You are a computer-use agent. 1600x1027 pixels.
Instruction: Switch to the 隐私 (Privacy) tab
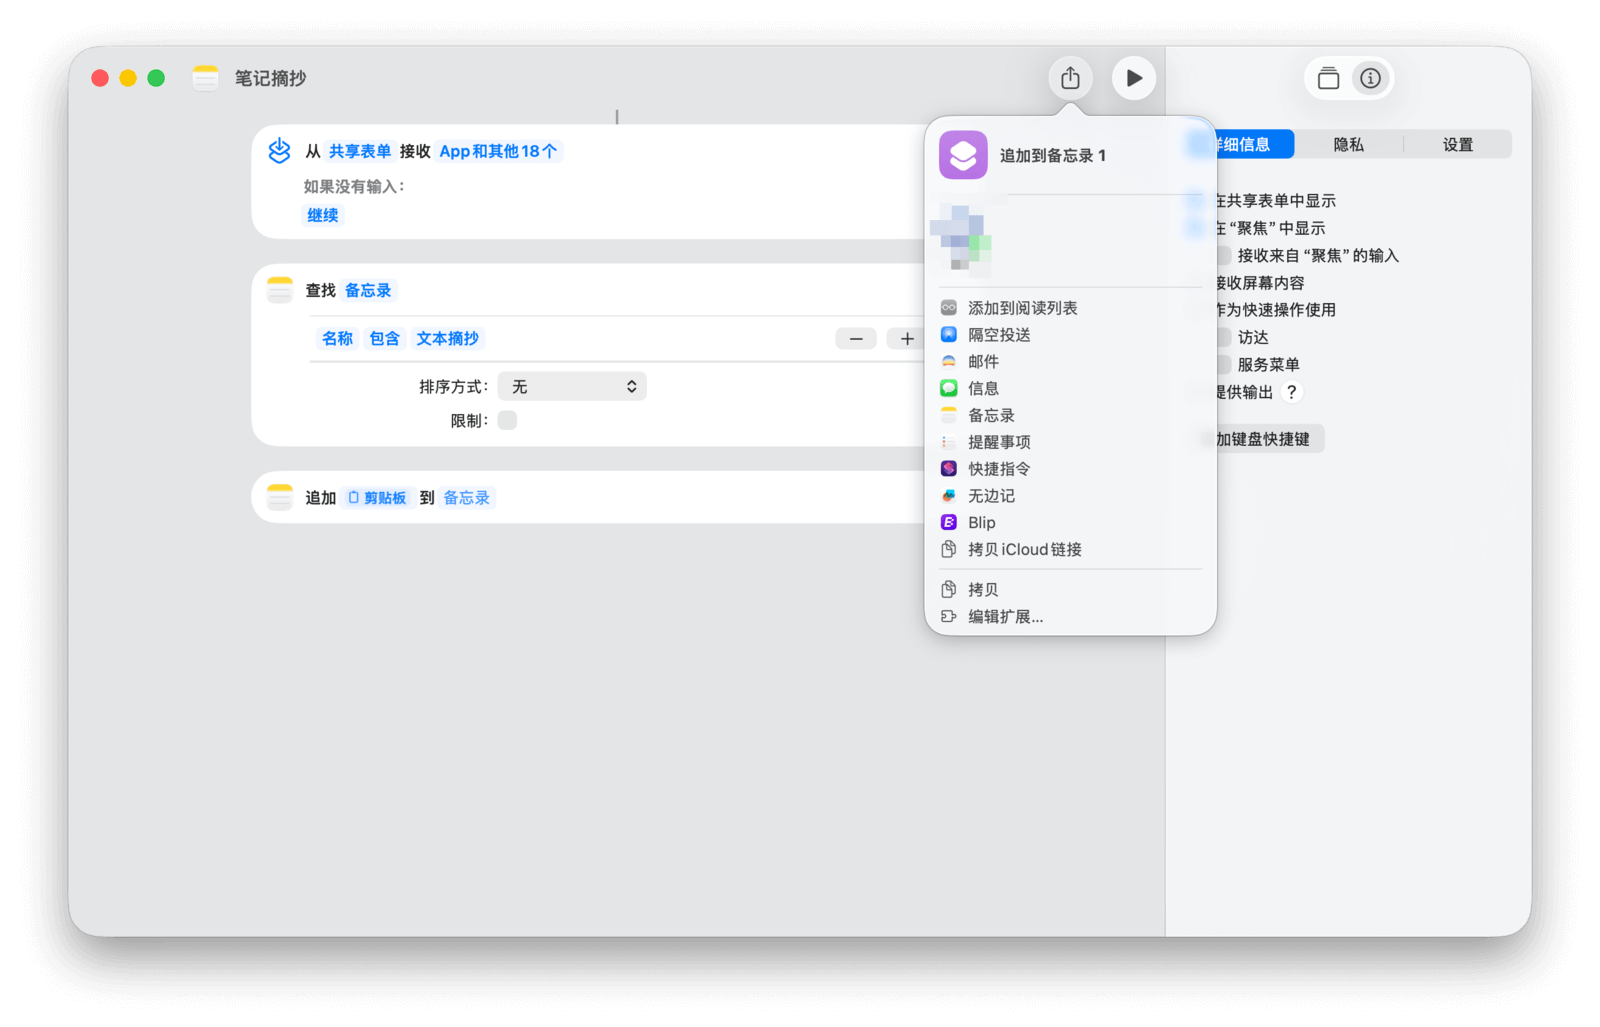pyautogui.click(x=1348, y=145)
